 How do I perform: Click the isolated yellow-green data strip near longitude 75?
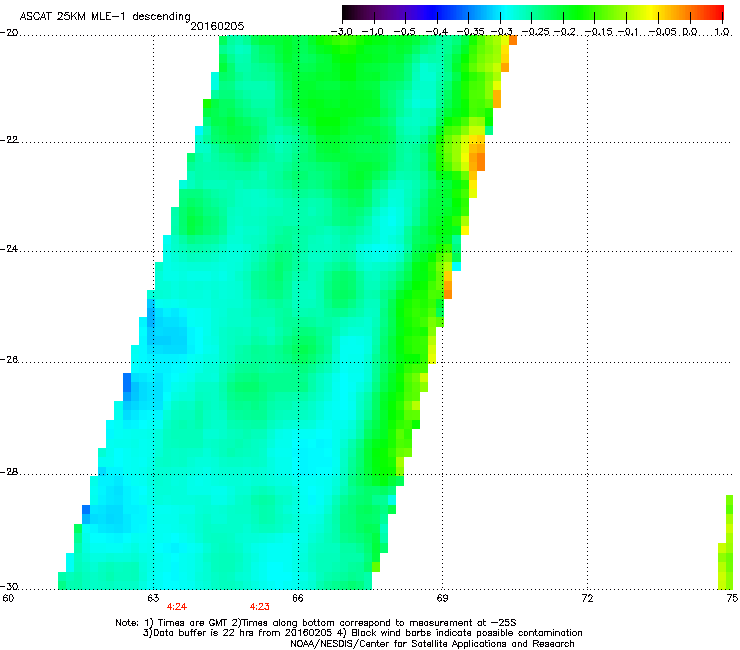tap(726, 542)
